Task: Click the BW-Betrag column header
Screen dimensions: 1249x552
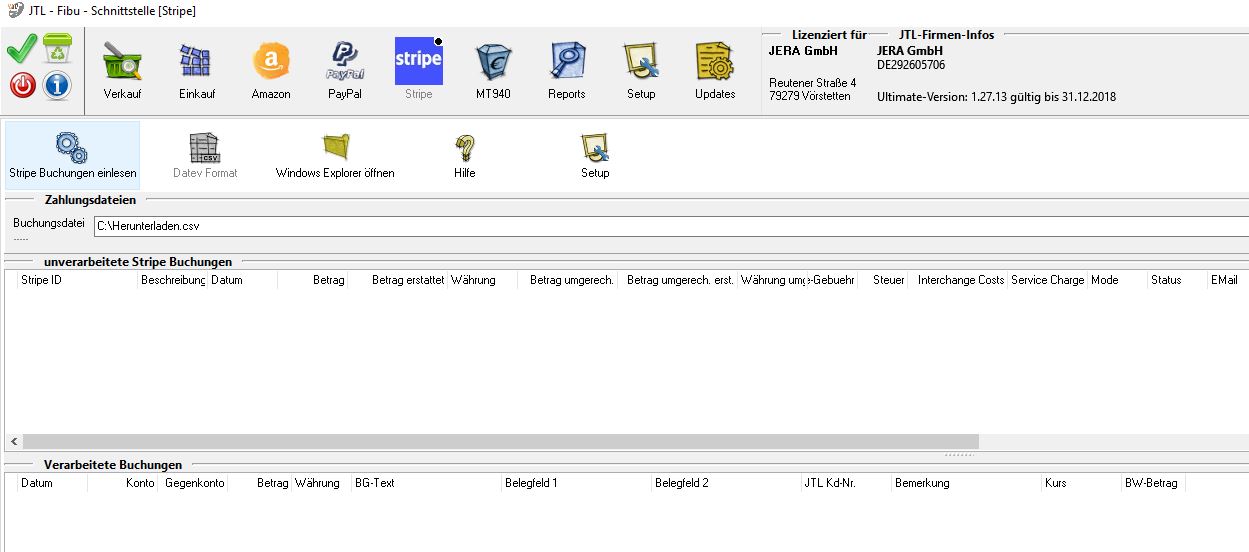Action: pos(1152,483)
